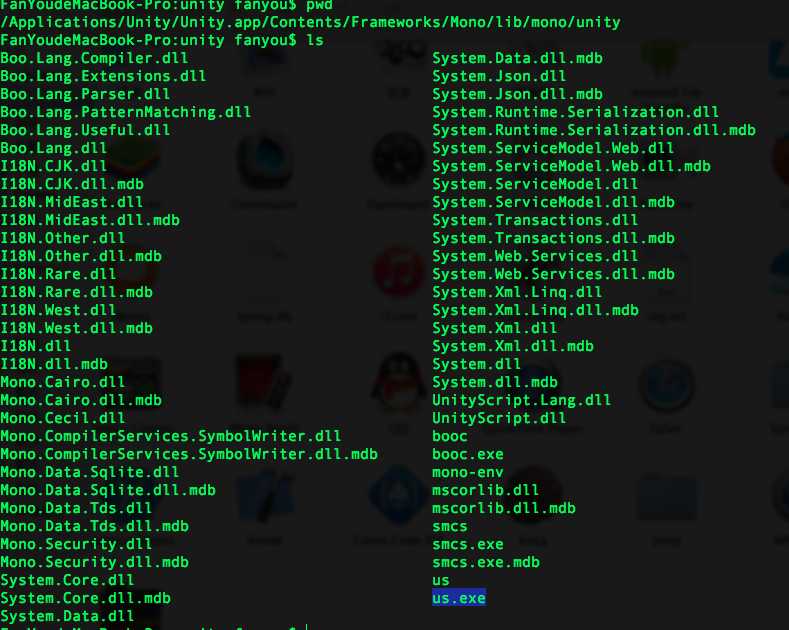Screen dimensions: 789x630
Task: Select System.Core.dll.mdb entry
Action: click(86, 598)
